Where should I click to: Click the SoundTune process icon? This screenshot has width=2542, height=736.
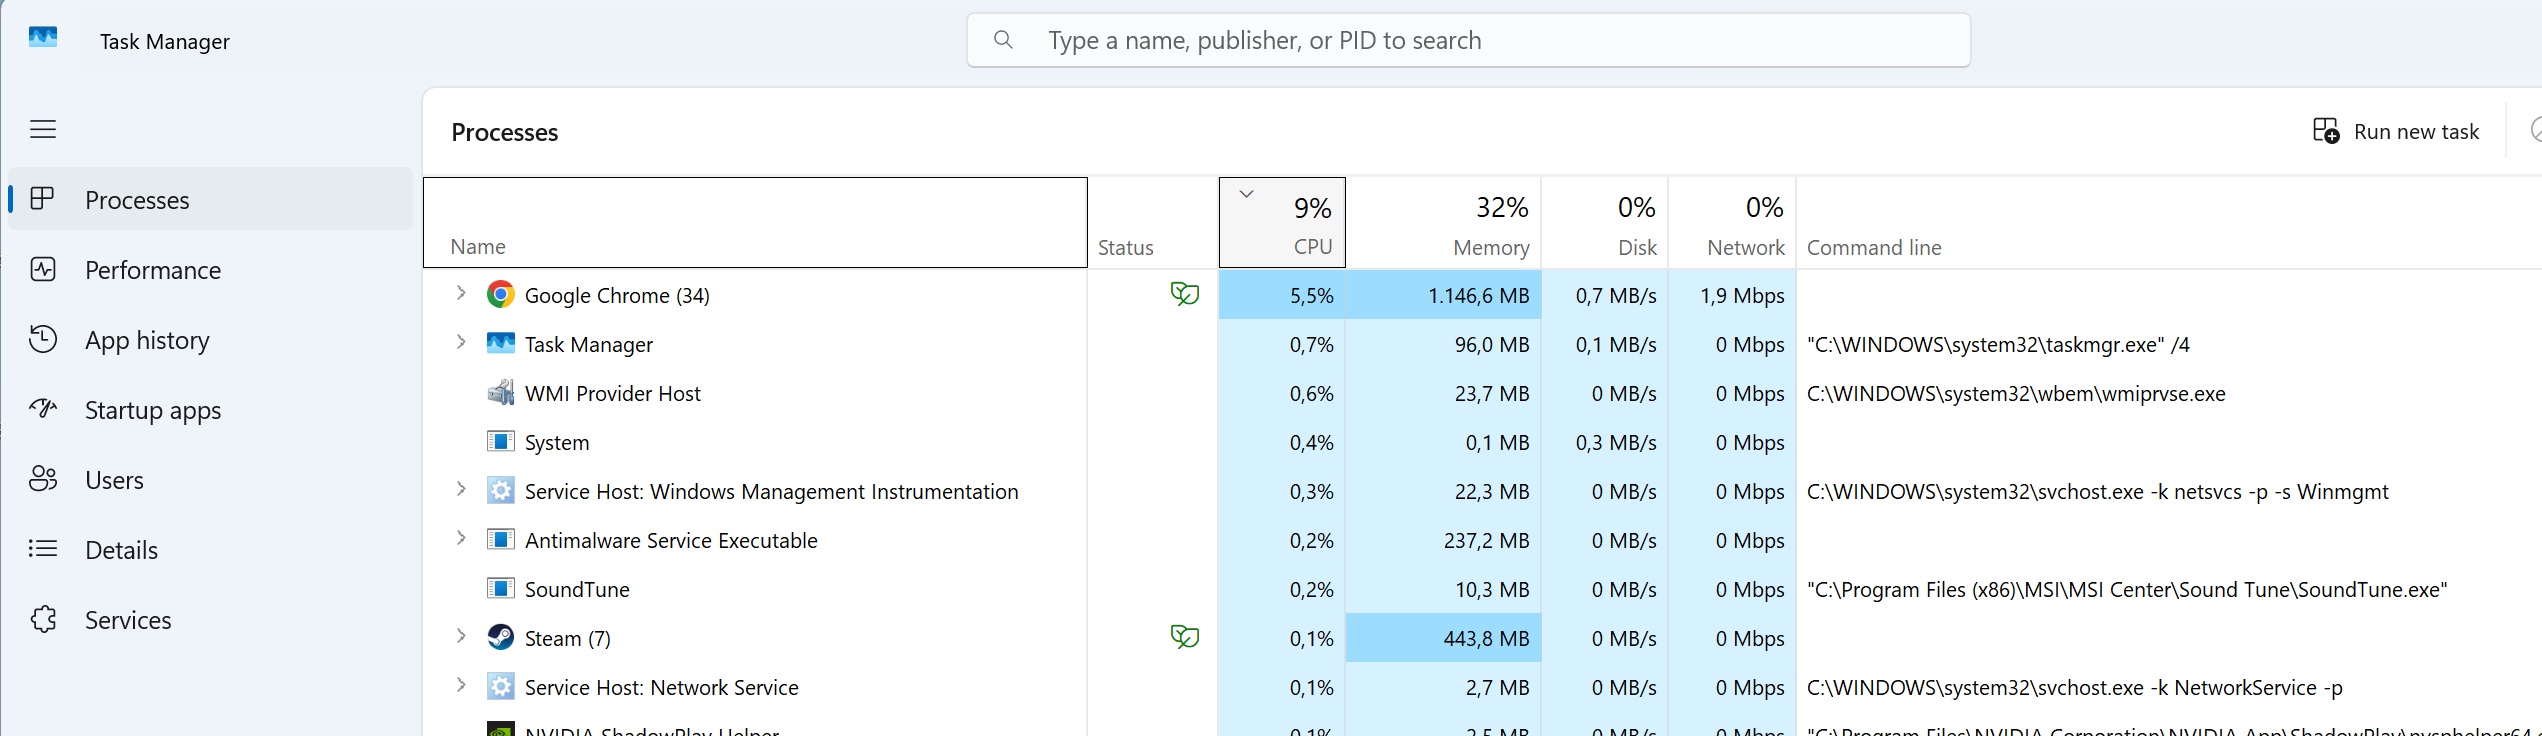500,588
